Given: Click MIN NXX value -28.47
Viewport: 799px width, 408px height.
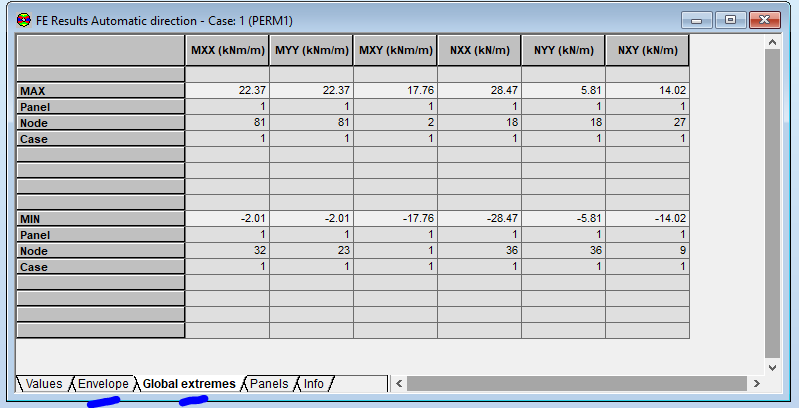Looking at the screenshot, I should (x=480, y=218).
